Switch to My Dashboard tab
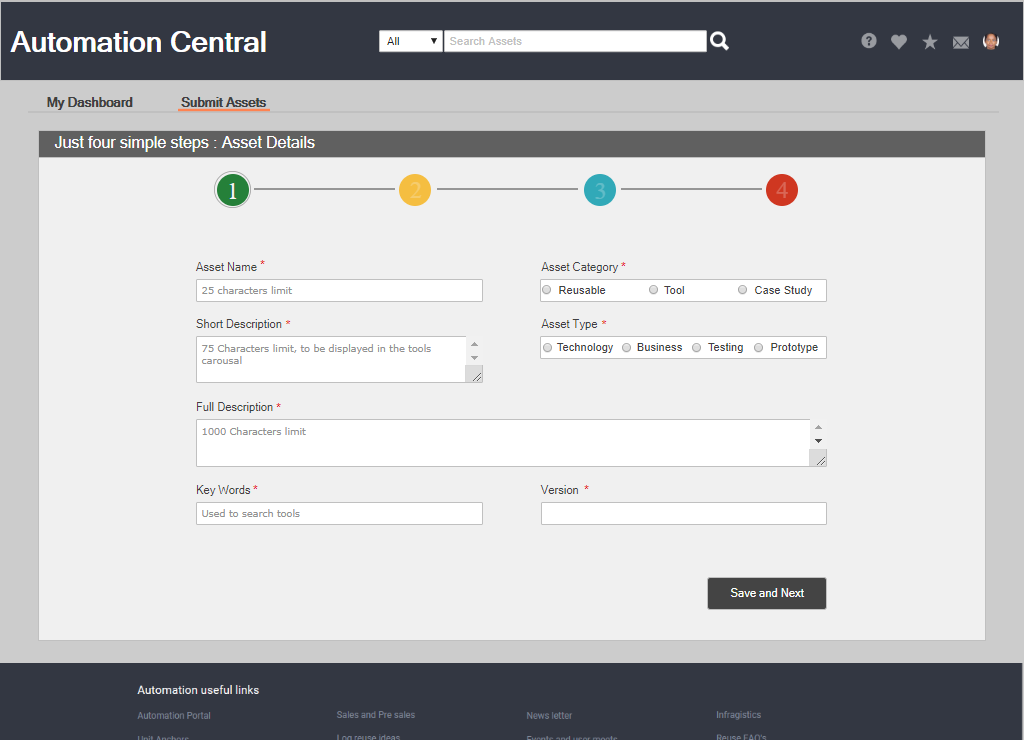Image resolution: width=1024 pixels, height=740 pixels. [x=90, y=102]
